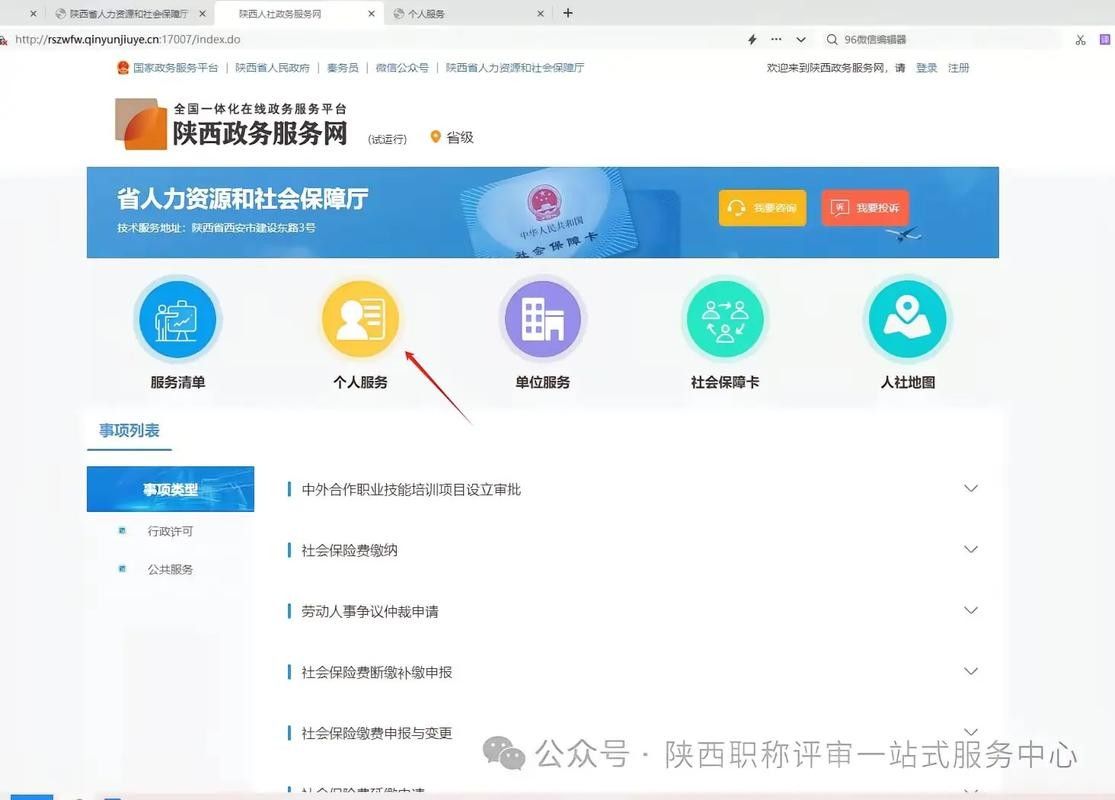Click the 省人力资源和社会保障厅 banner title
This screenshot has width=1115, height=800.
point(242,198)
